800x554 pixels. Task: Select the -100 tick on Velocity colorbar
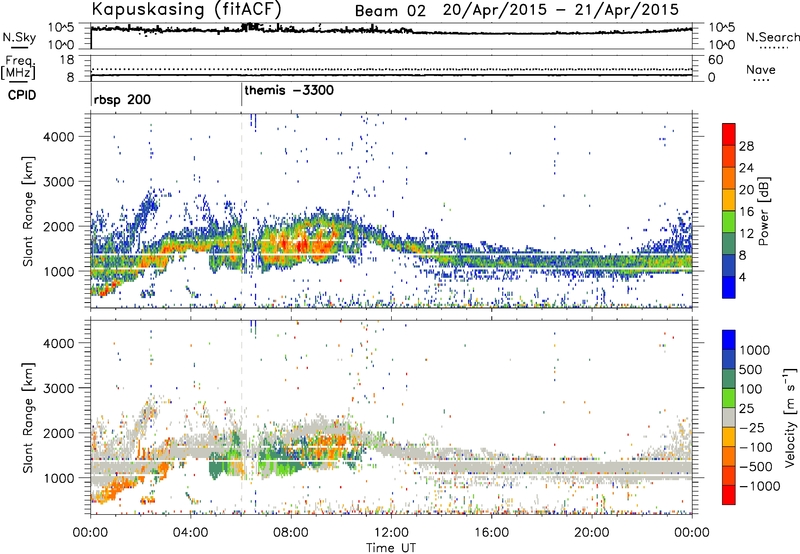756,447
